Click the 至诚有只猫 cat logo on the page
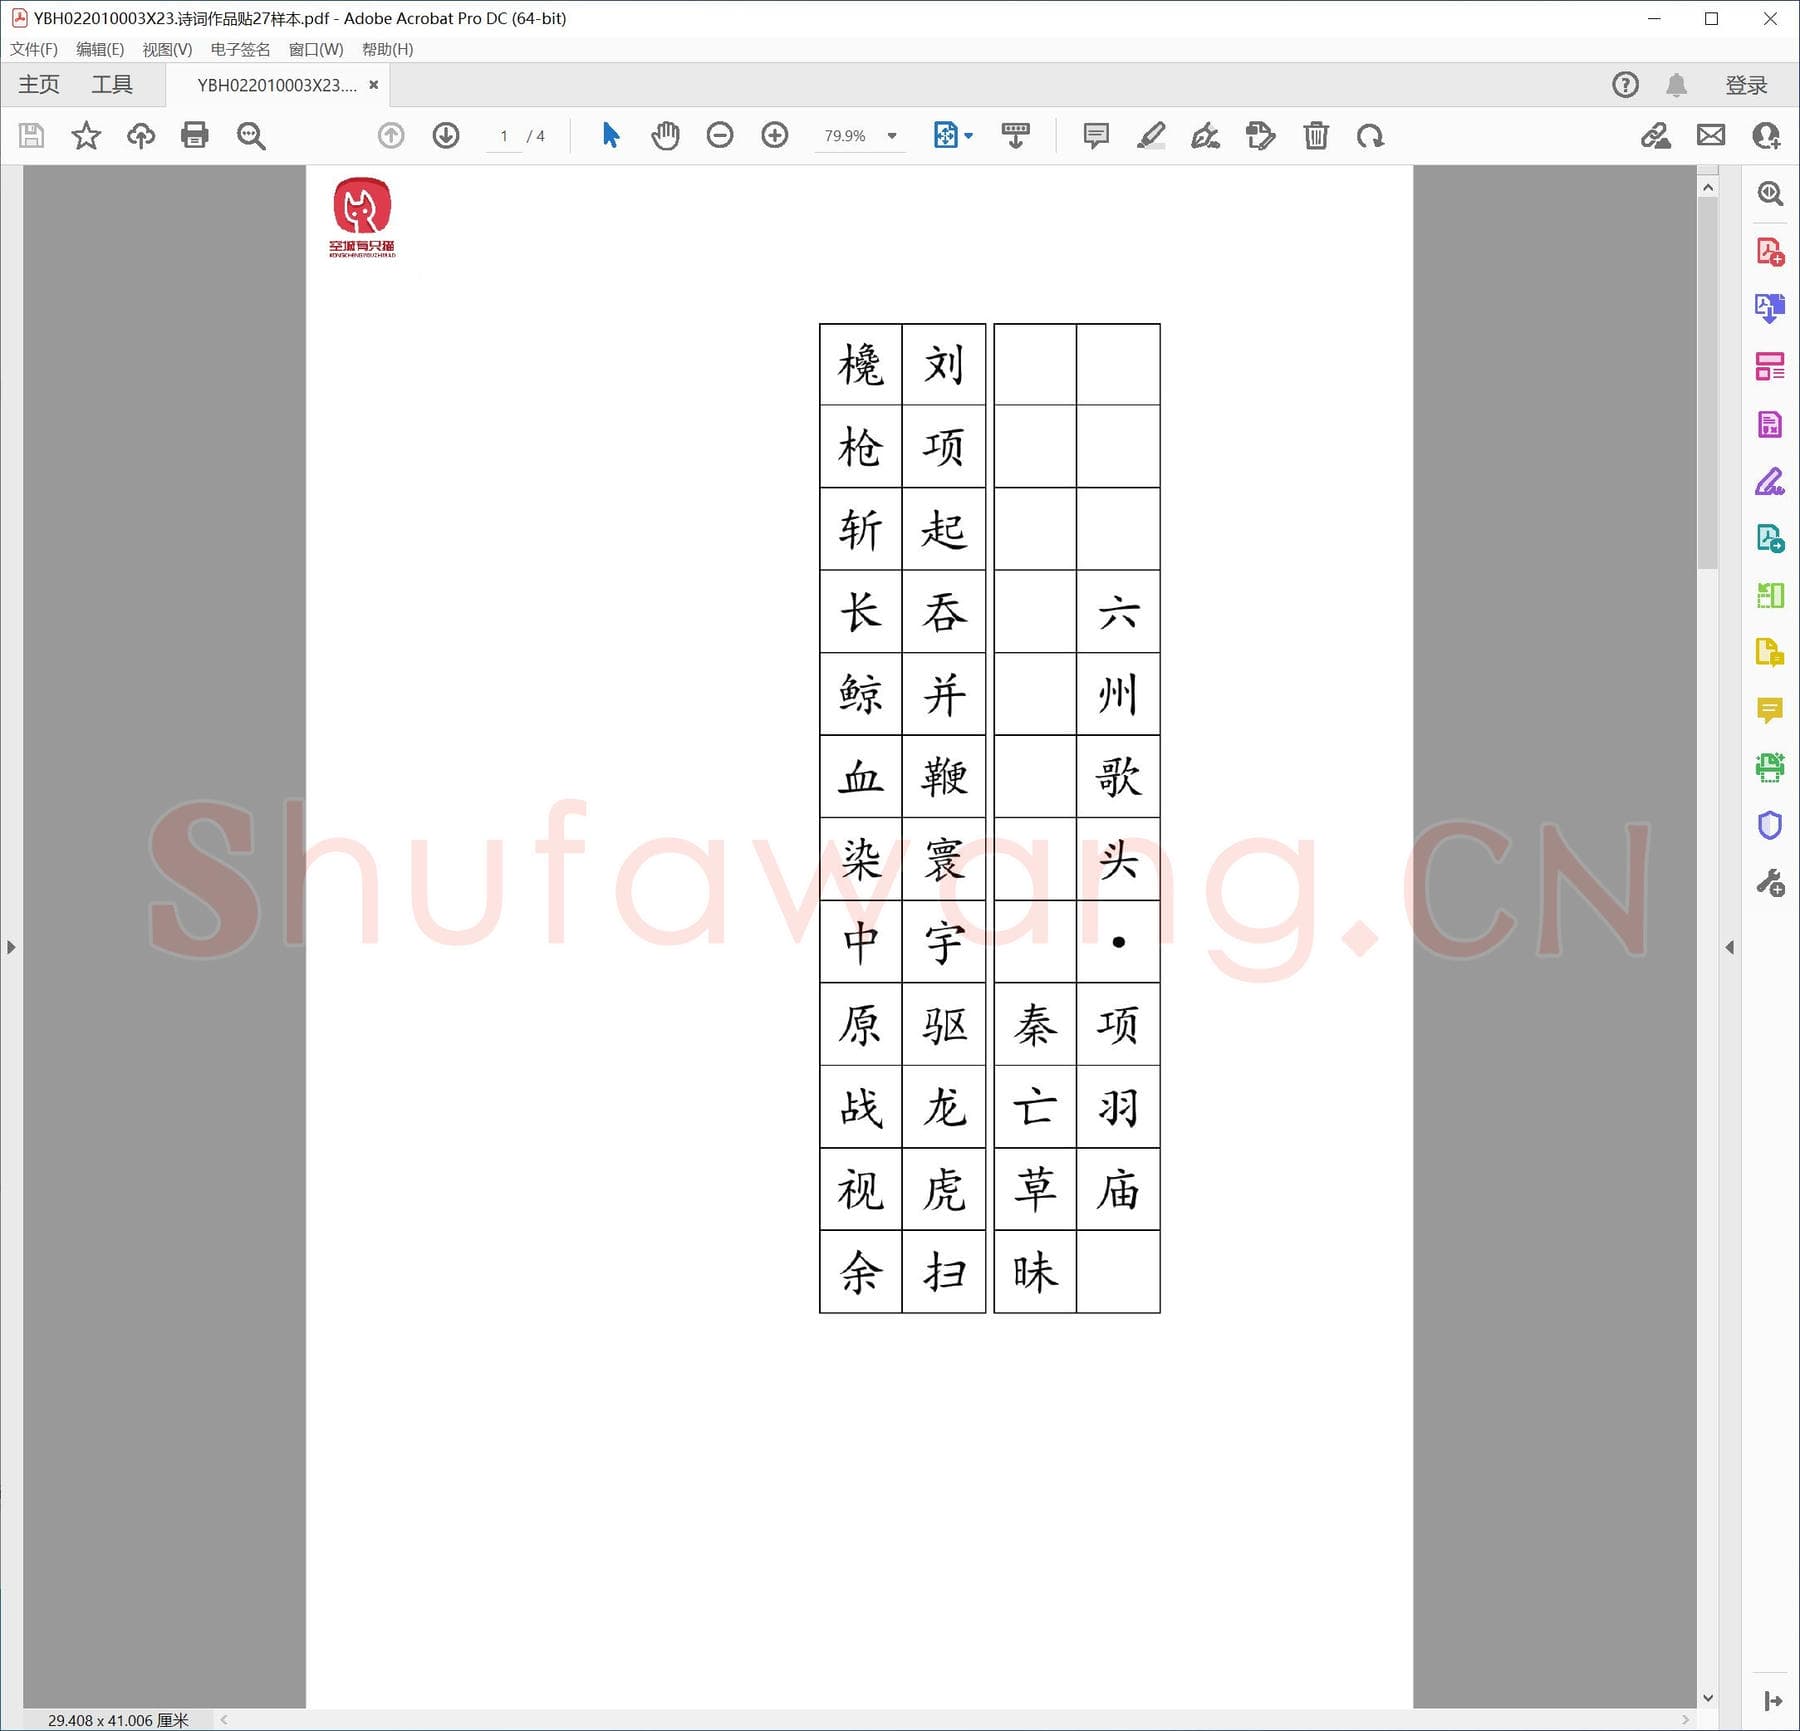Screen dimensions: 1800x1731 tap(362, 217)
